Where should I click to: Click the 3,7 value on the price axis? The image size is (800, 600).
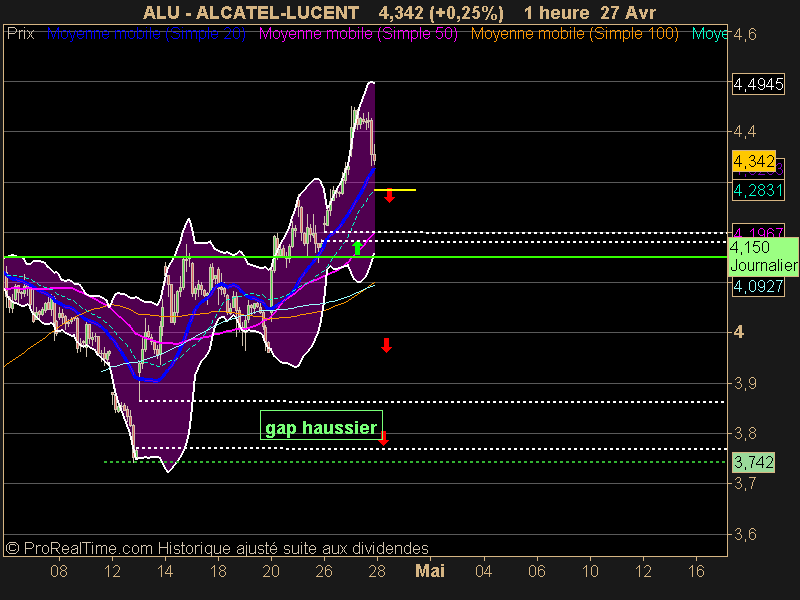(x=745, y=483)
